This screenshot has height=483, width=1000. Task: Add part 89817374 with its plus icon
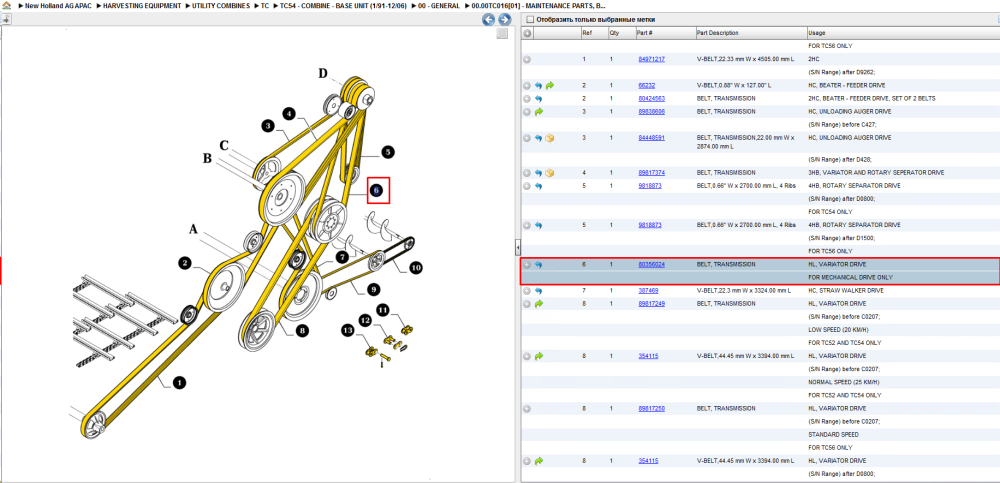pyautogui.click(x=527, y=173)
